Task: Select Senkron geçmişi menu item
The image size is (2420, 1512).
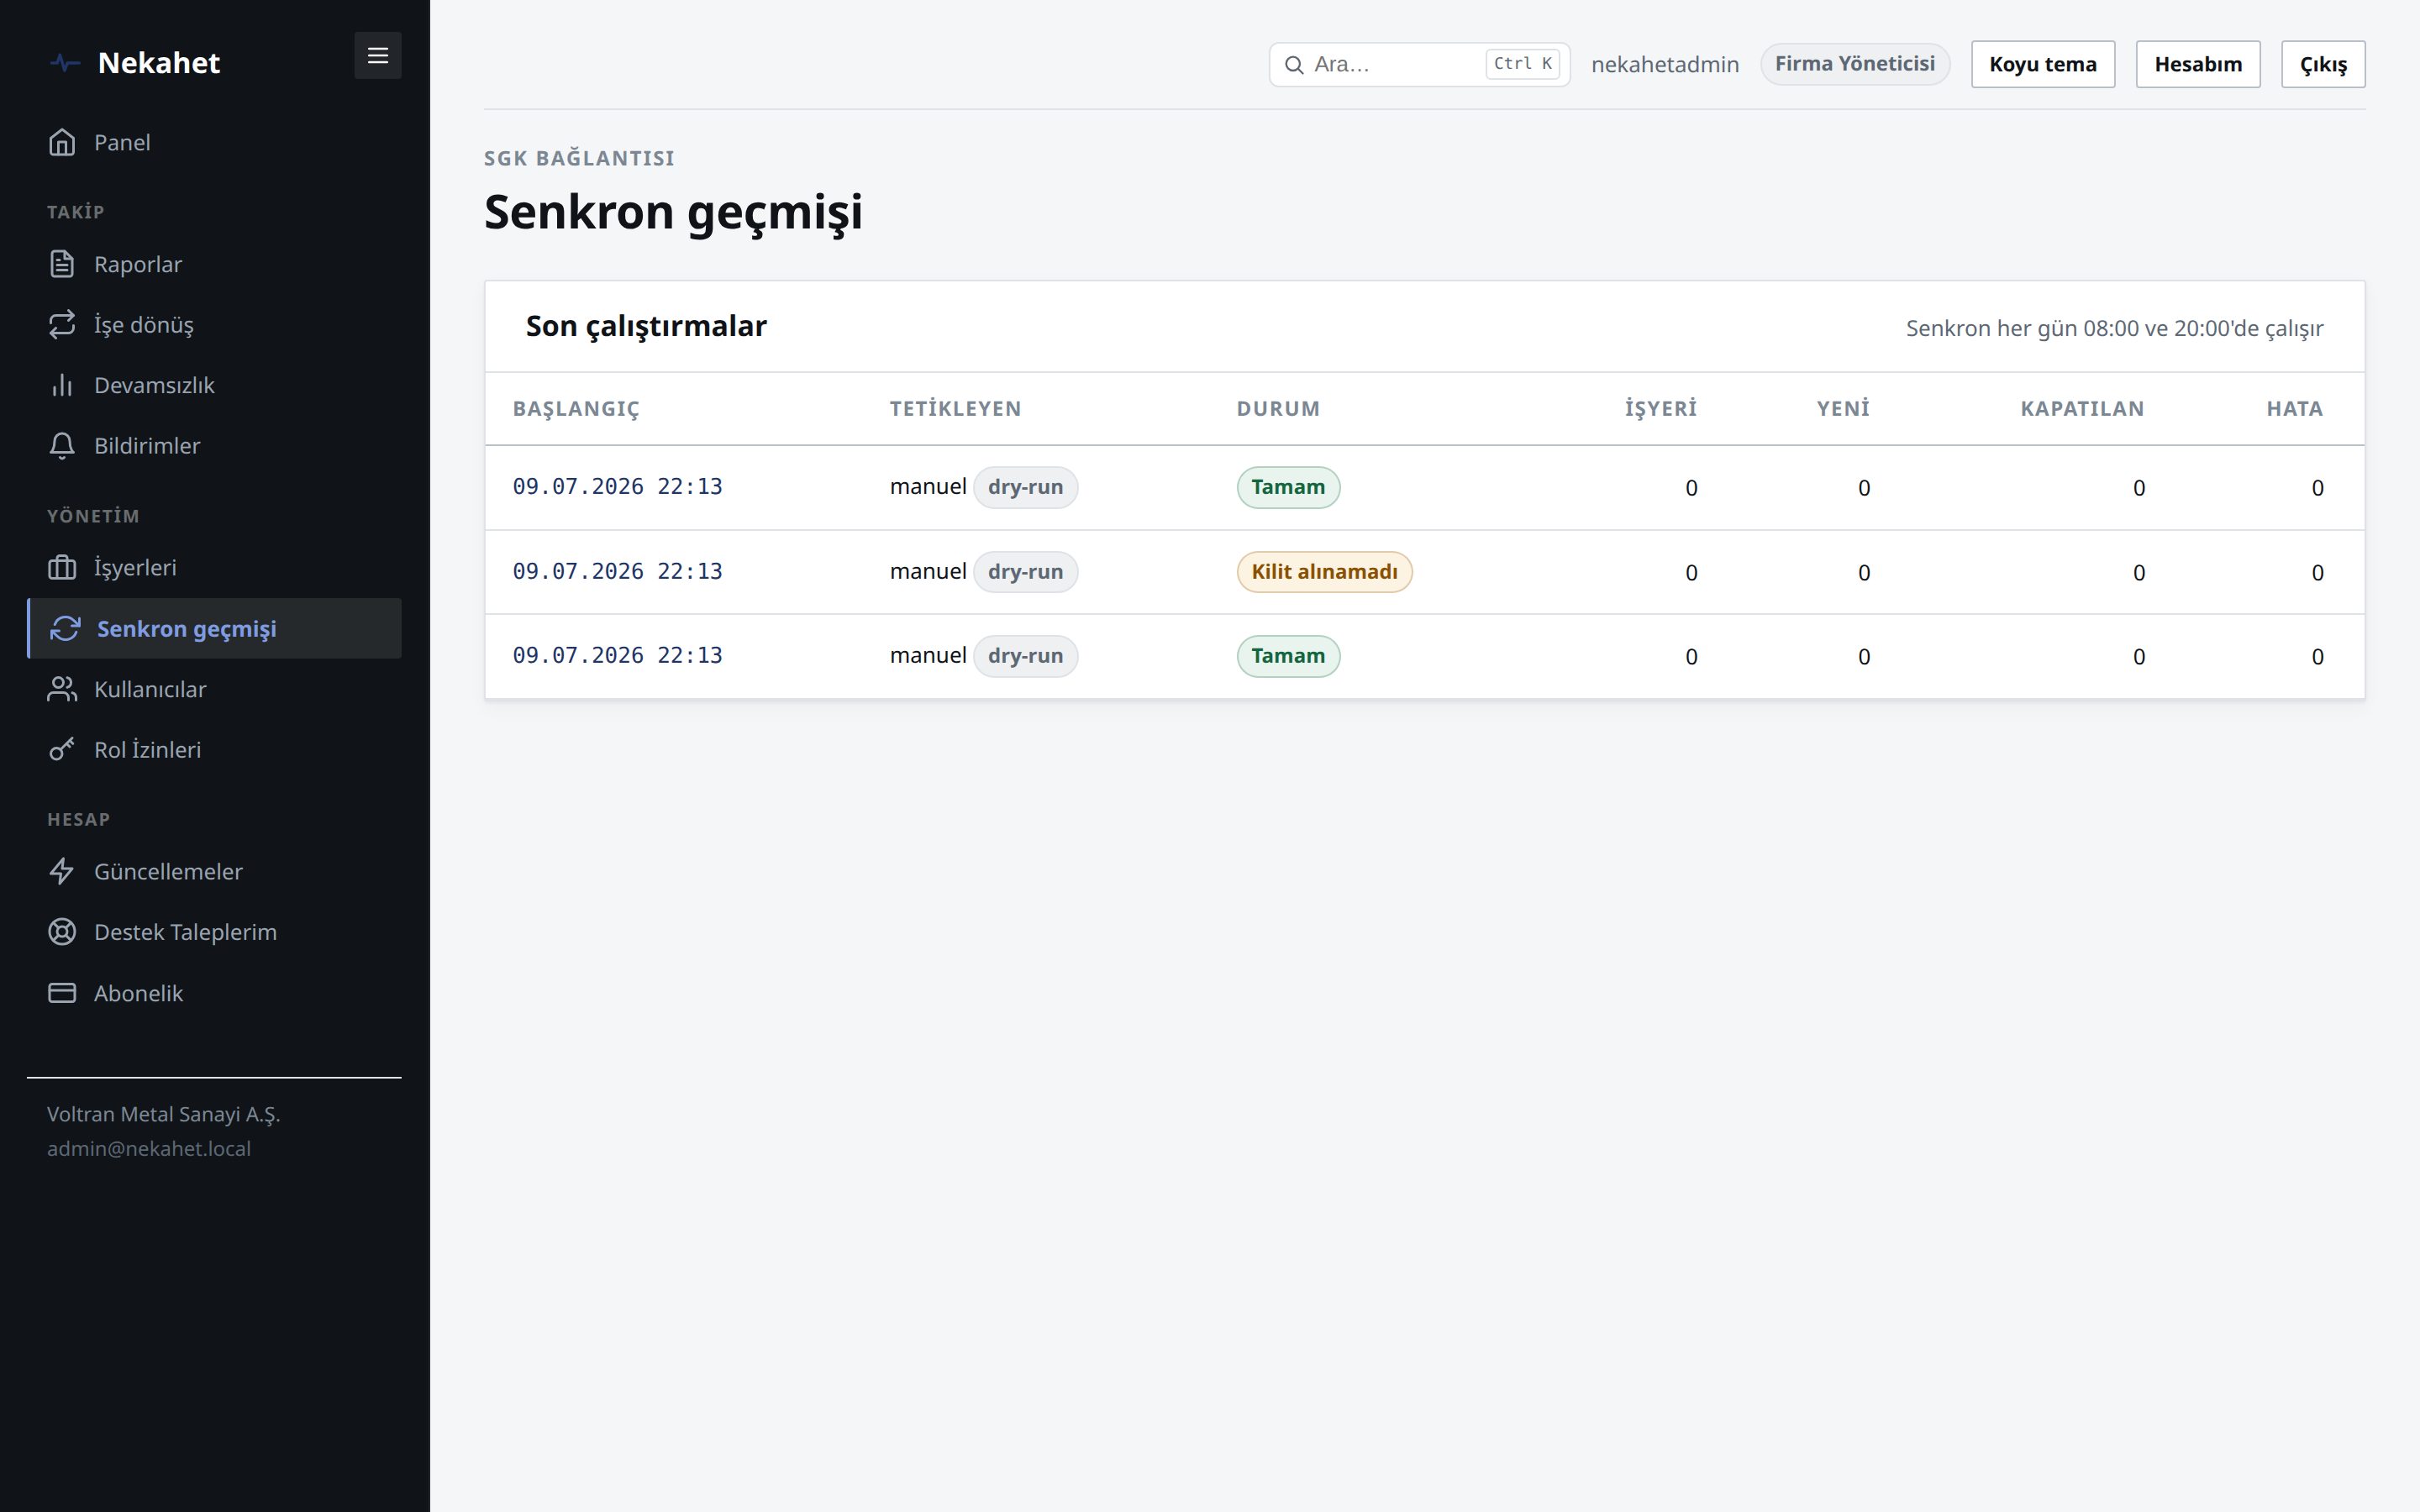Action: pyautogui.click(x=214, y=628)
